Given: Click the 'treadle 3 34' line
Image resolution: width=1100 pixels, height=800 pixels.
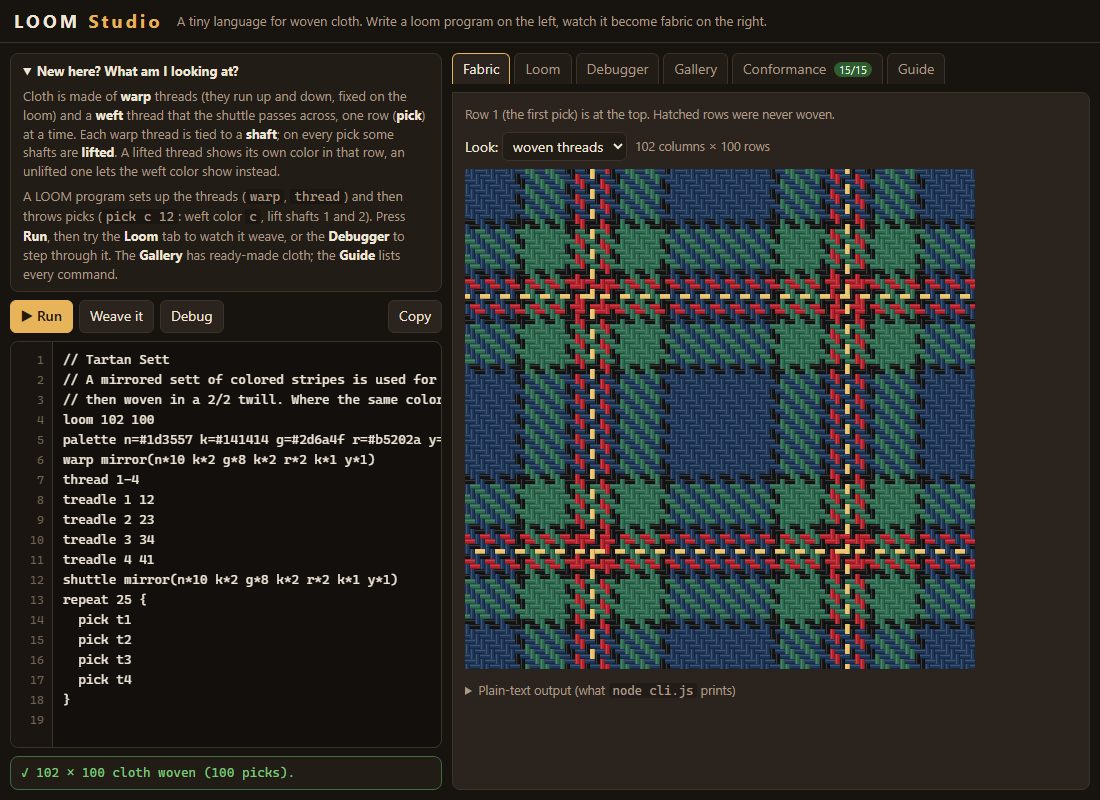Looking at the screenshot, I should coord(109,540).
